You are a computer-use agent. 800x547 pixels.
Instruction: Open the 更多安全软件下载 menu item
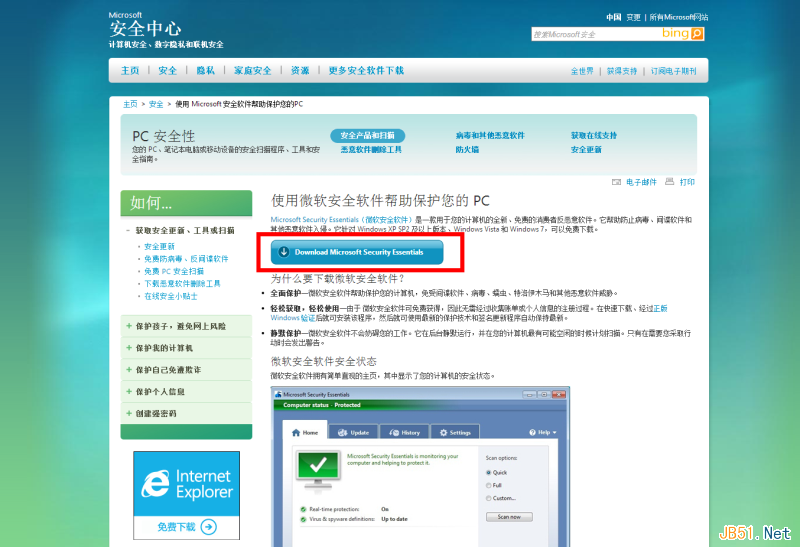point(366,70)
